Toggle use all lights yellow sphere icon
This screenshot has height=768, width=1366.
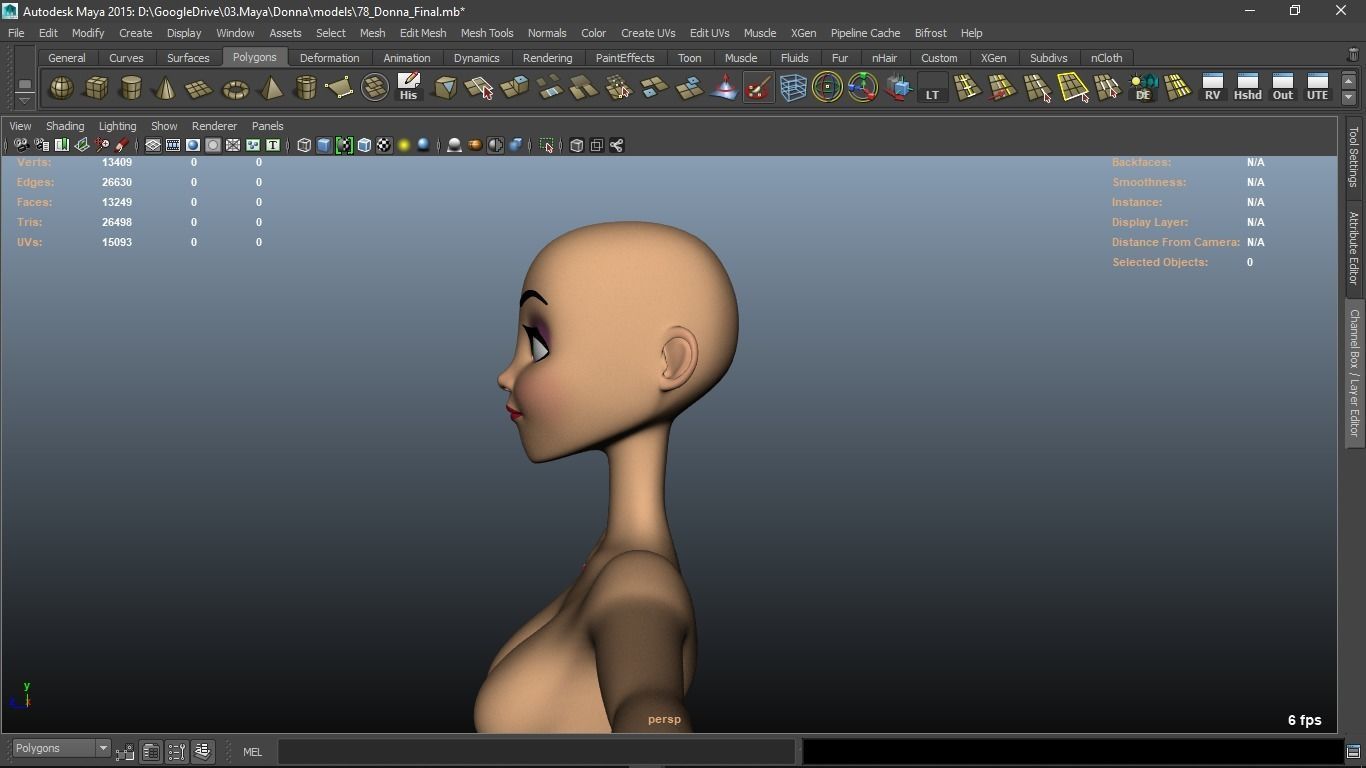click(x=404, y=145)
